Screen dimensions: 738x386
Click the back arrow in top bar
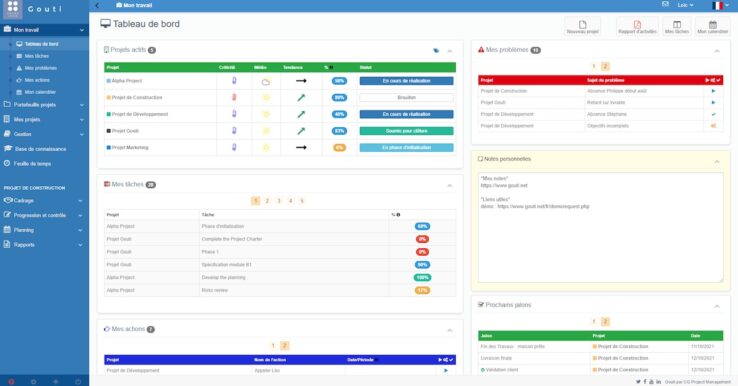click(97, 6)
